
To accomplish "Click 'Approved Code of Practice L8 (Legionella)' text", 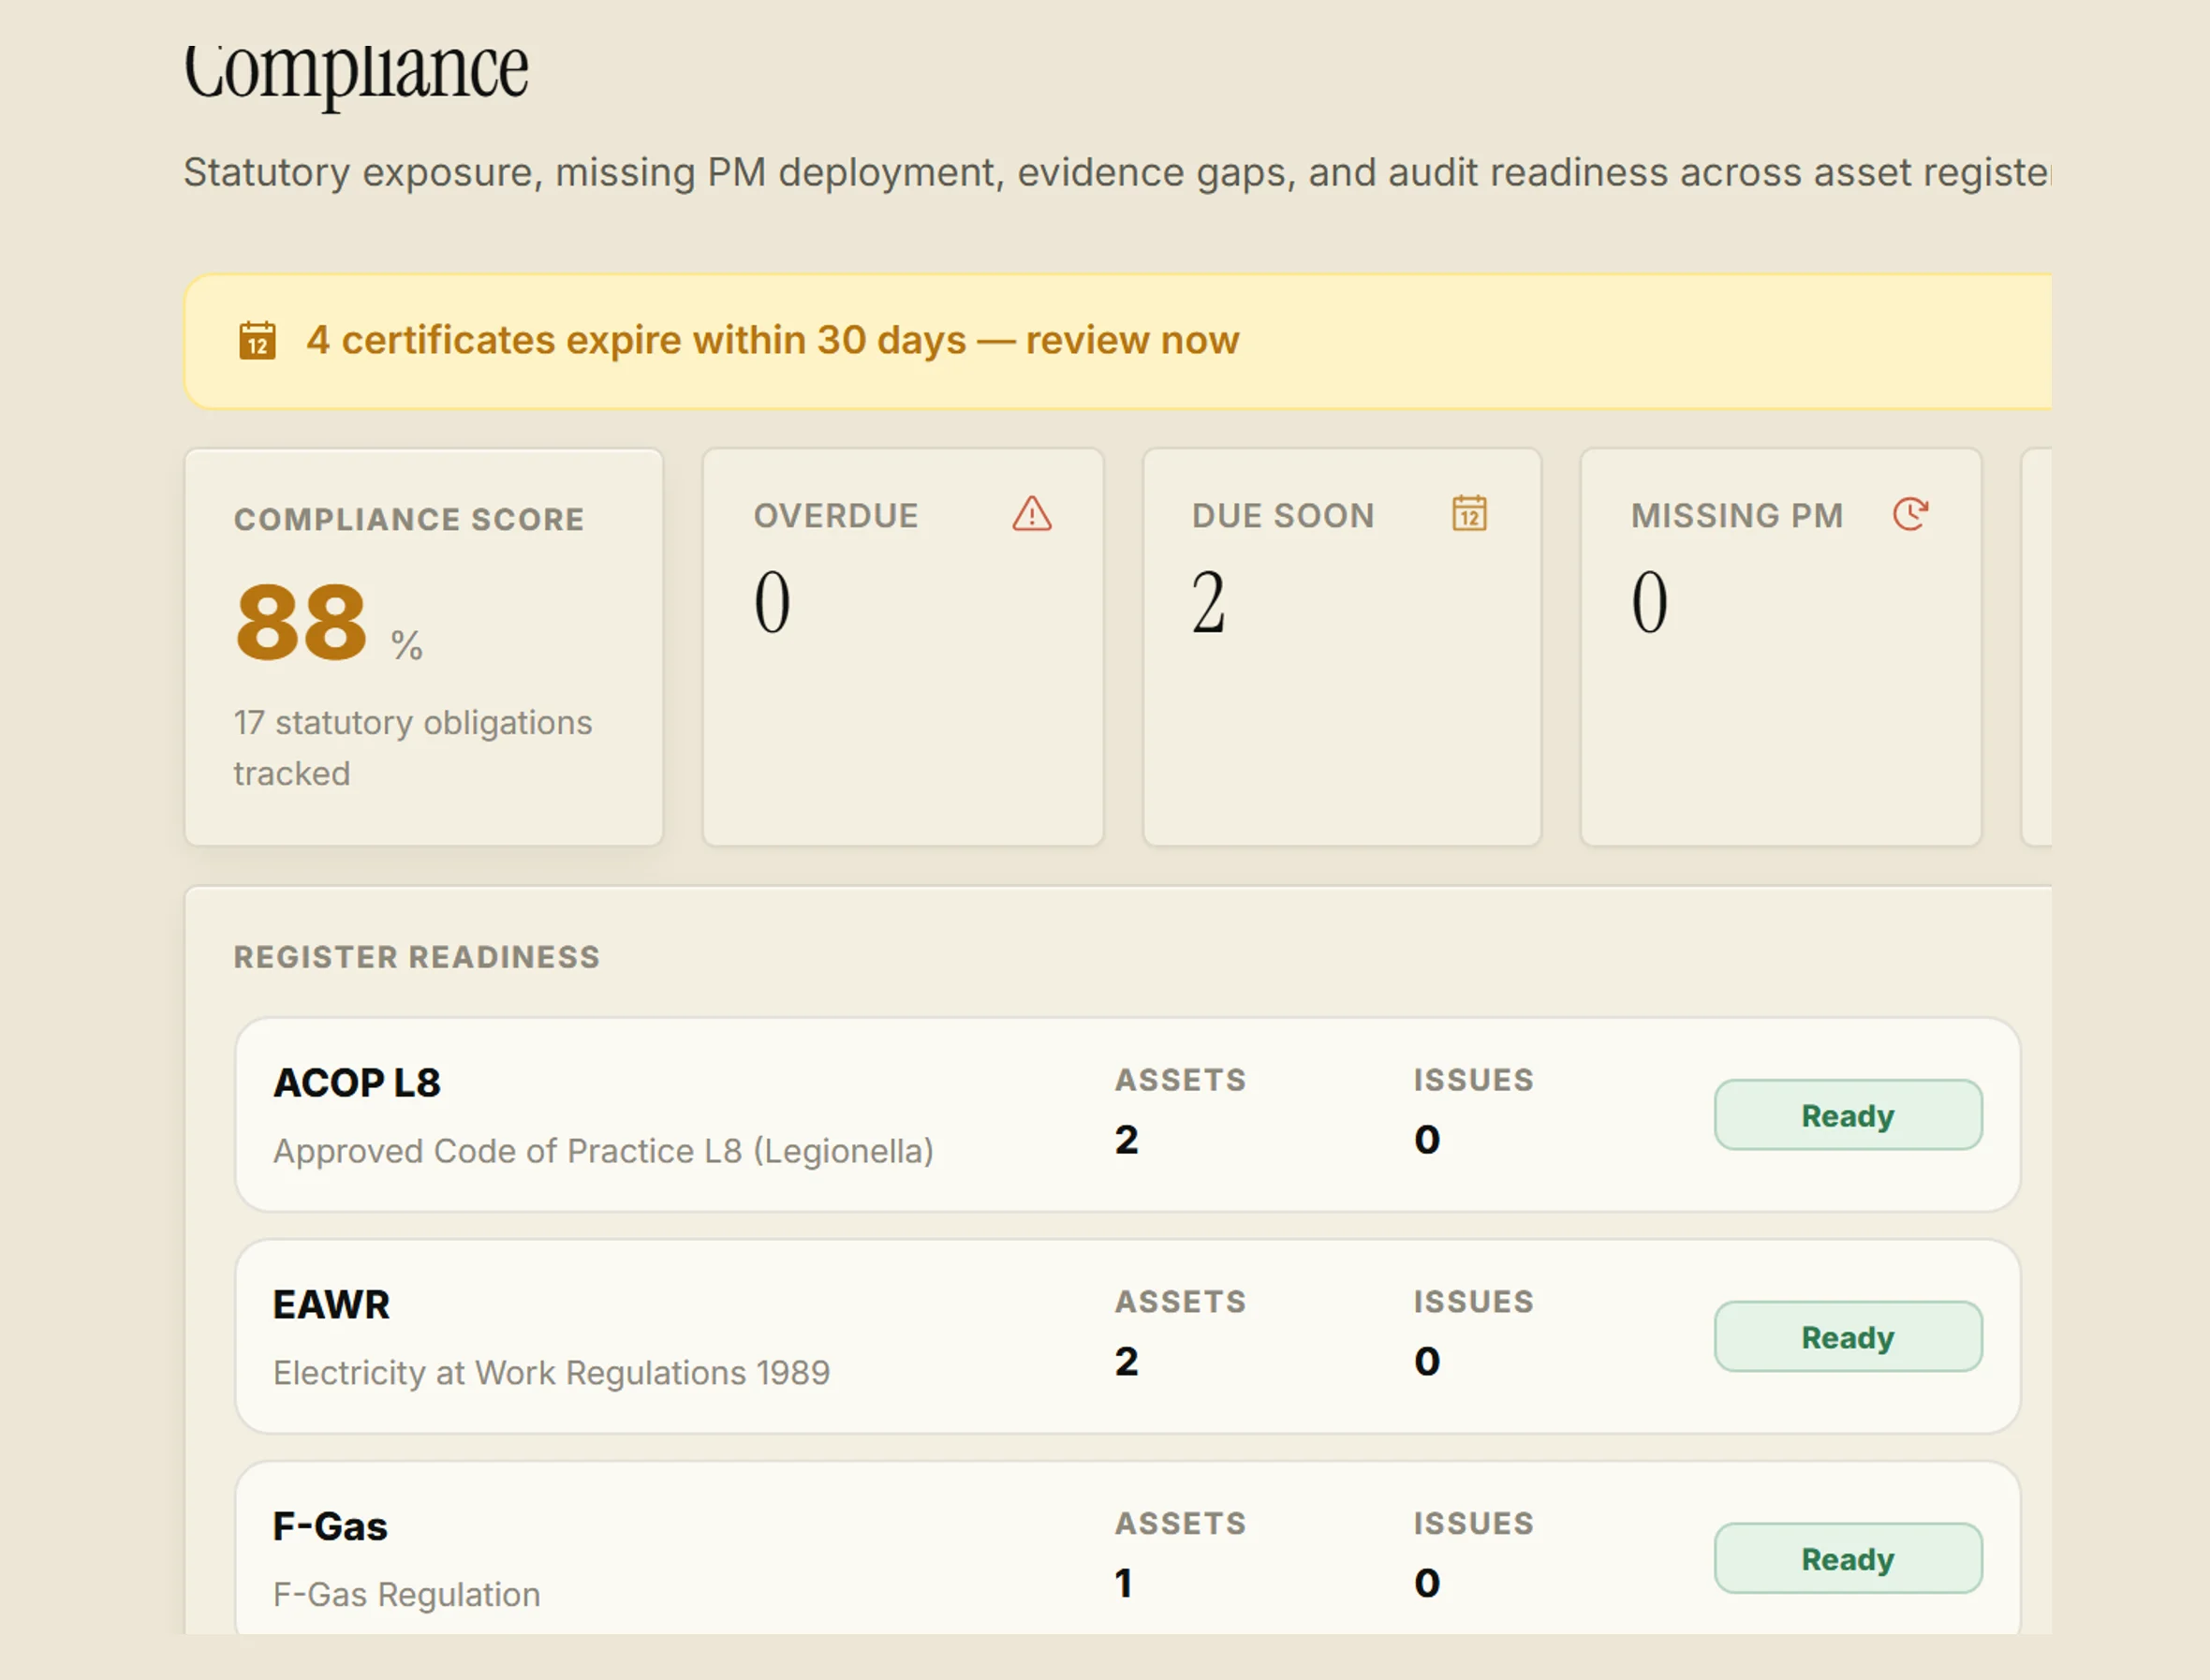I will coord(604,1151).
